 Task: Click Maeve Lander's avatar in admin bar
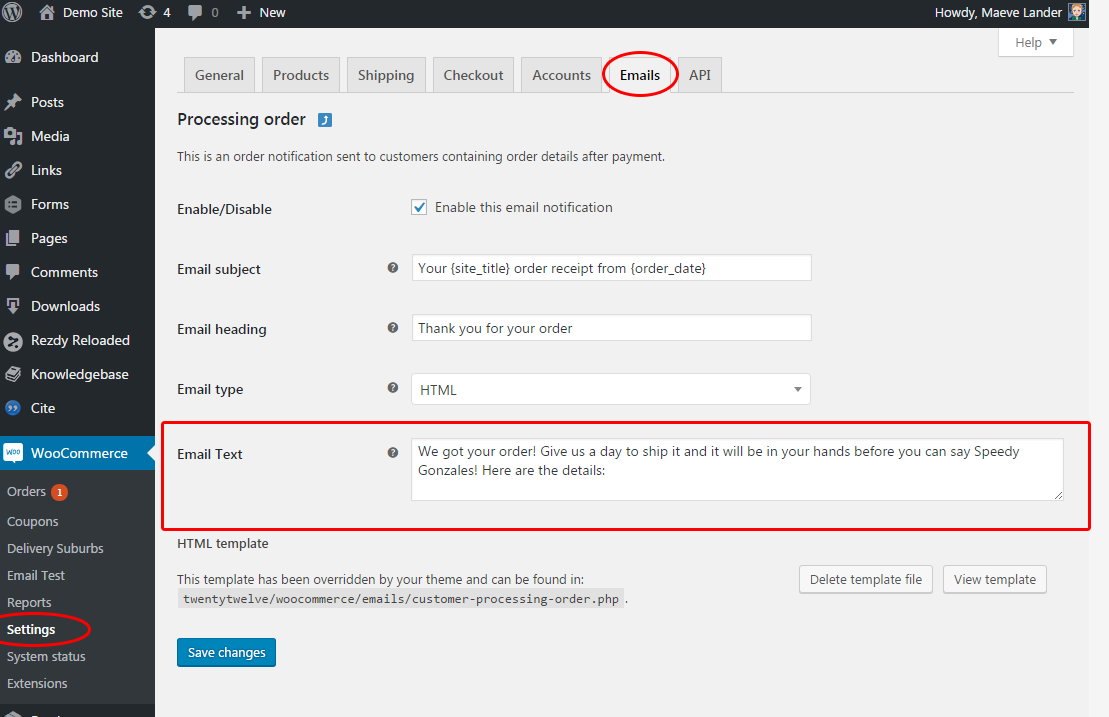pyautogui.click(x=1076, y=12)
